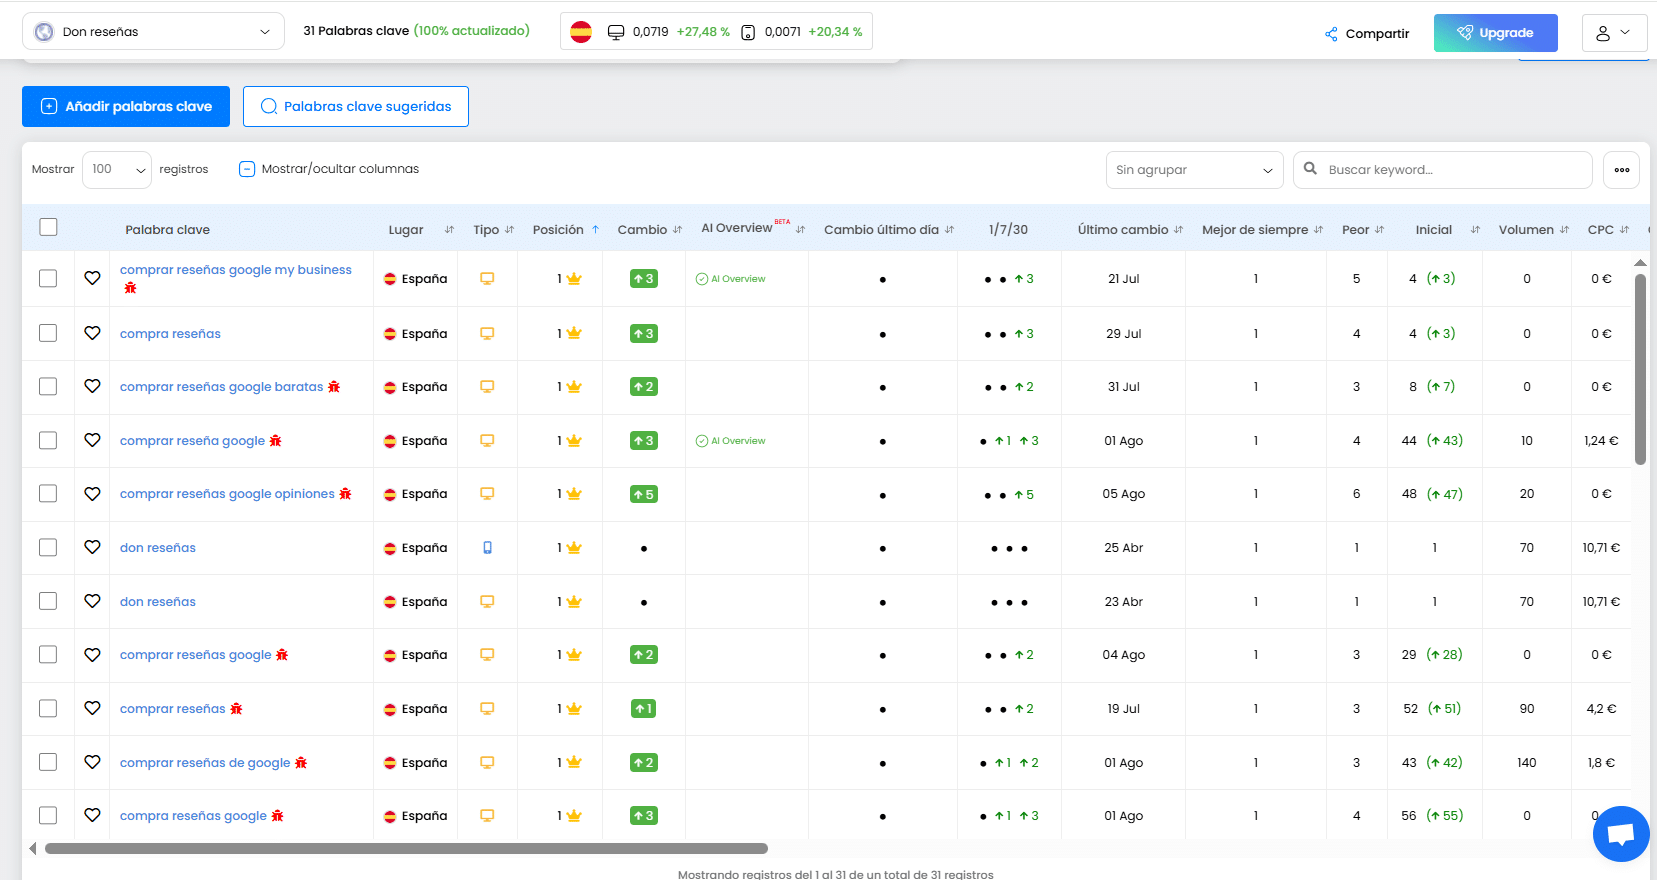Check the box for 'comprar reseñas google baratas'
The width and height of the screenshot is (1657, 880).
coord(48,386)
